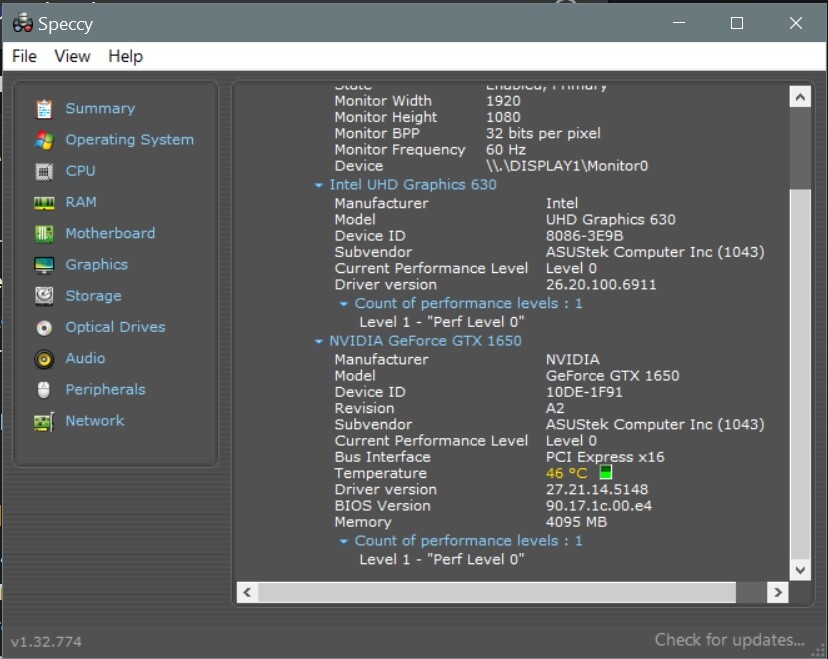Go to the Graphics section label
The width and height of the screenshot is (828, 659).
point(97,265)
